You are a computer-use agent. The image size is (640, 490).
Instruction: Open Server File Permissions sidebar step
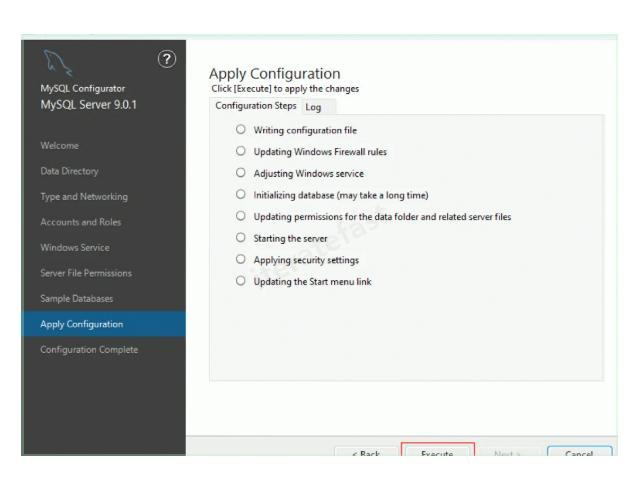click(86, 273)
